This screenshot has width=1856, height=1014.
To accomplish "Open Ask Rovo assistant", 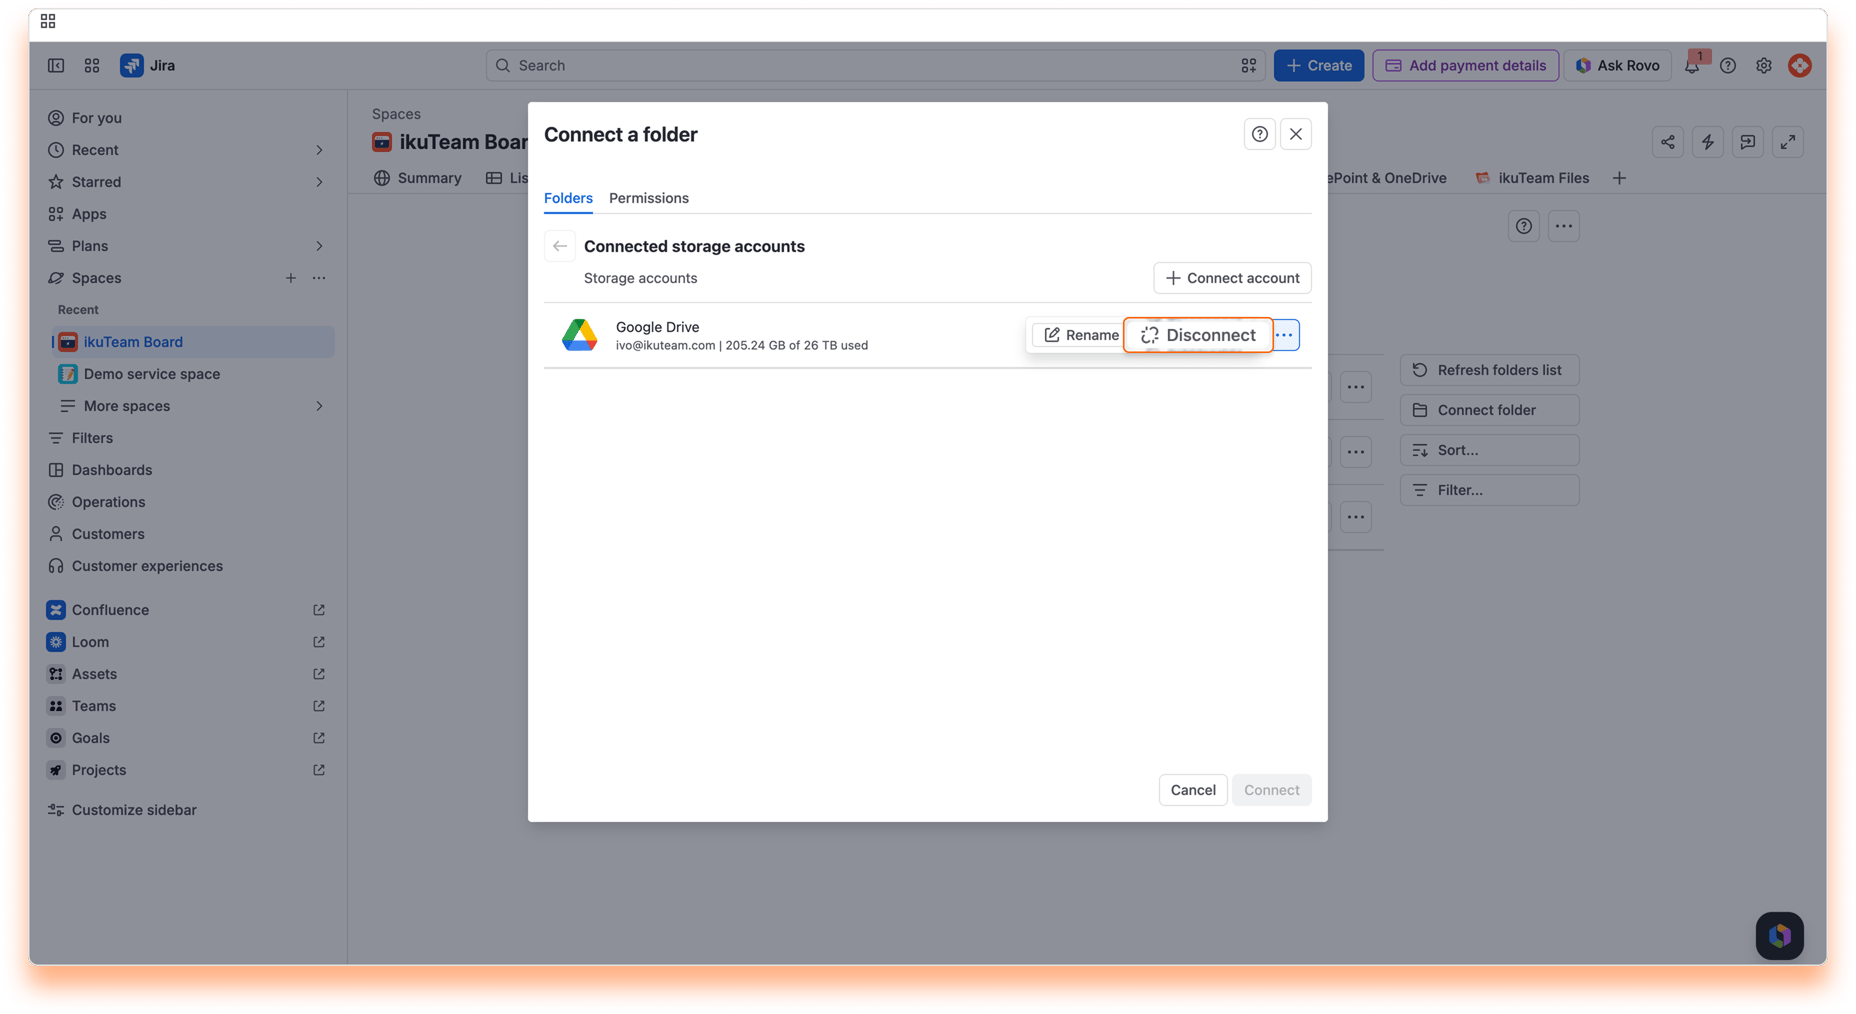I will coord(1617,65).
